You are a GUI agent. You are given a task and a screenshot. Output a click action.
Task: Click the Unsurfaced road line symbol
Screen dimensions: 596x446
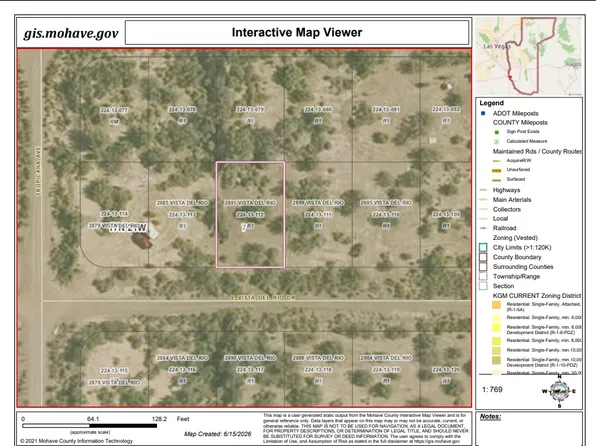[496, 170]
